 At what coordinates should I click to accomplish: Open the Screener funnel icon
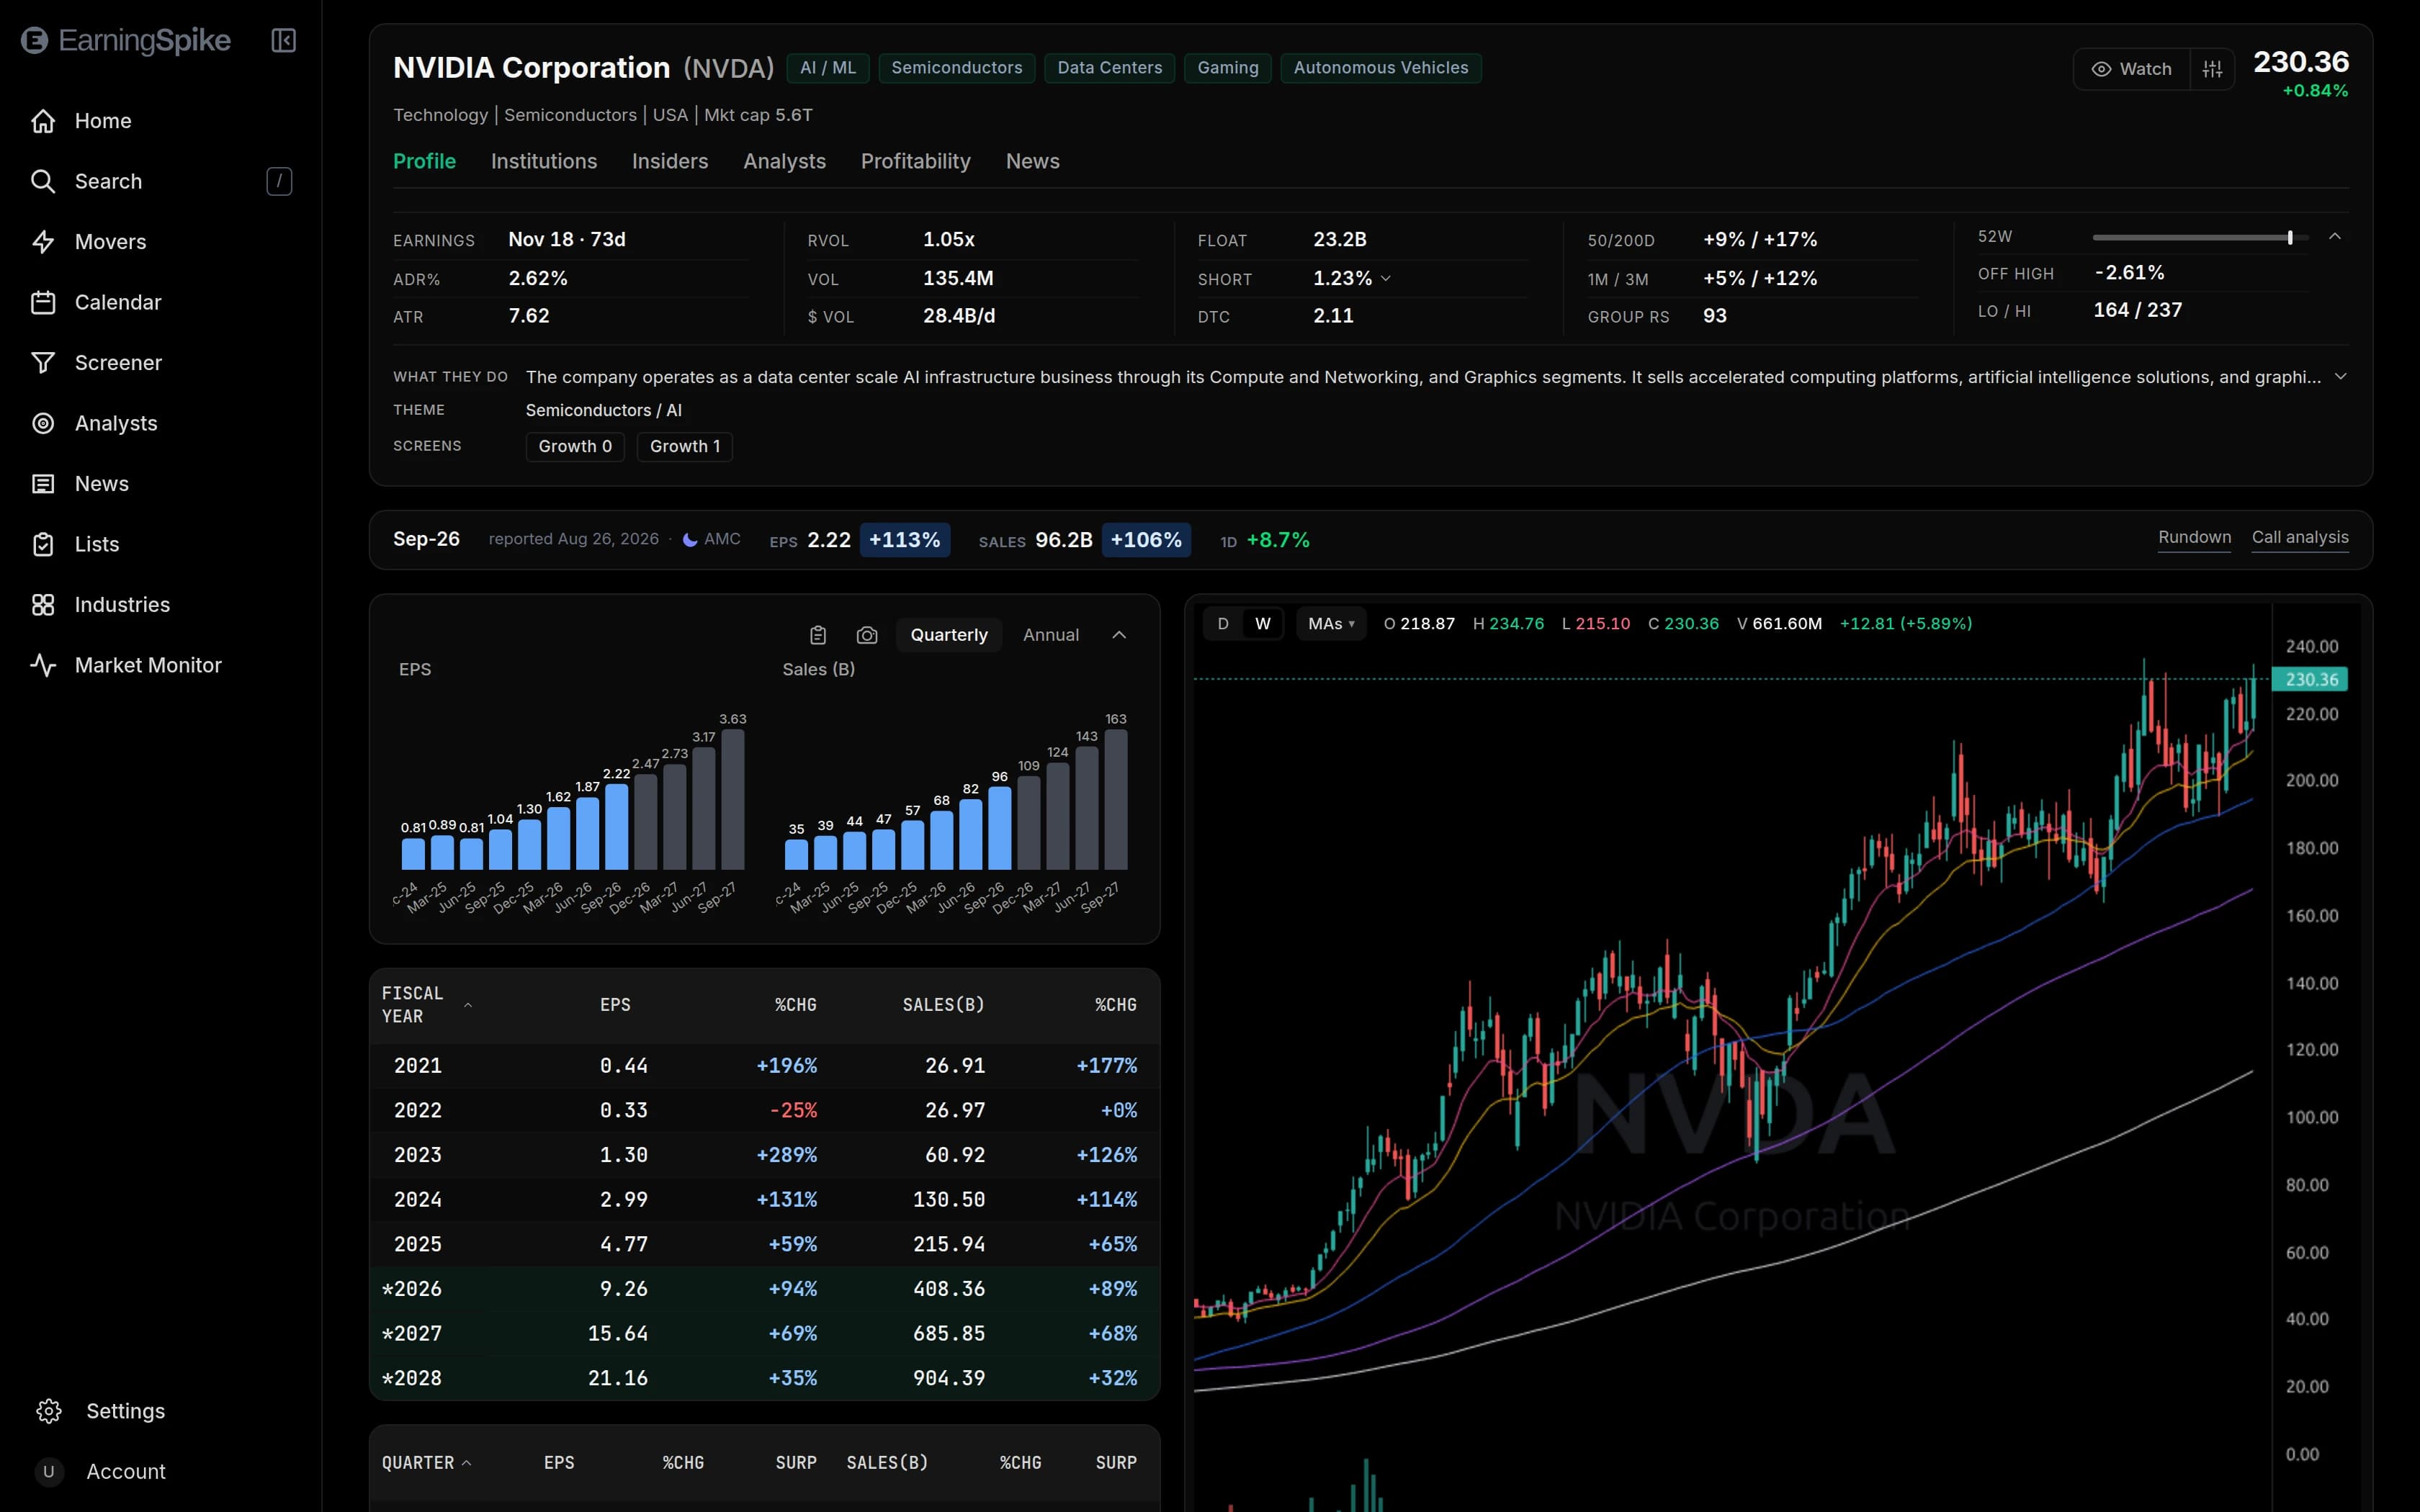tap(43, 363)
